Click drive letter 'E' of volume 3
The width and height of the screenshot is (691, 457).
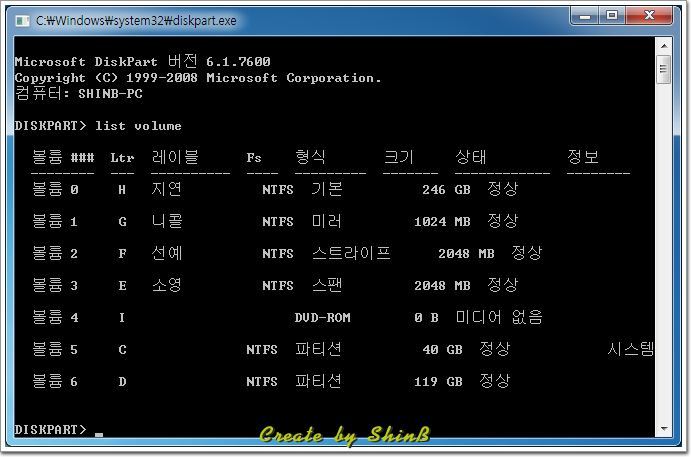[x=122, y=286]
